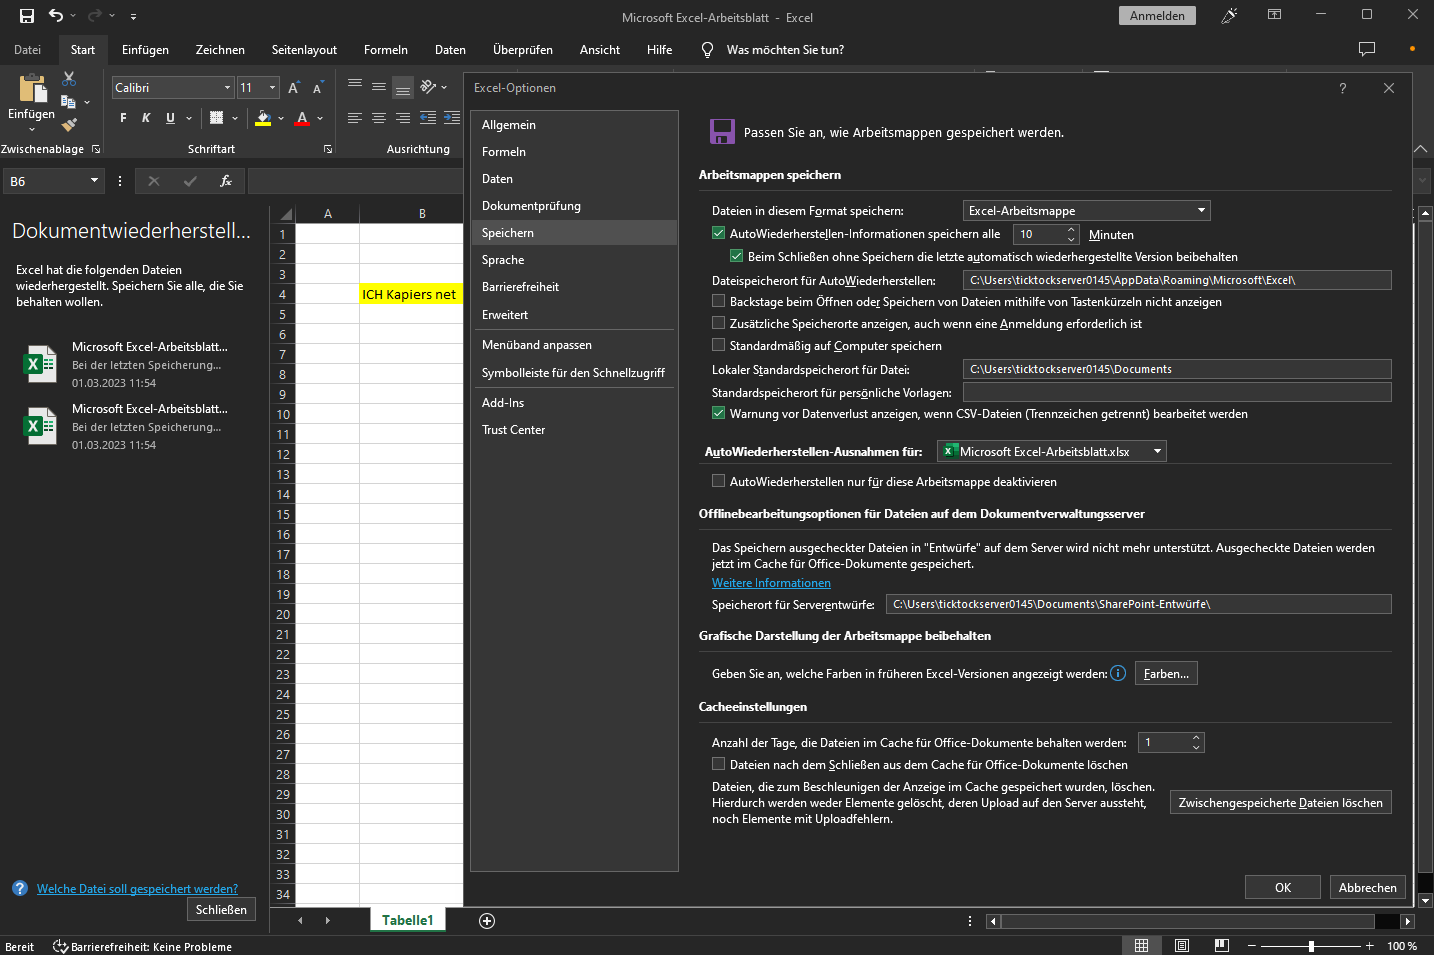Click the center alignment icon
The image size is (1434, 955).
pos(379,118)
